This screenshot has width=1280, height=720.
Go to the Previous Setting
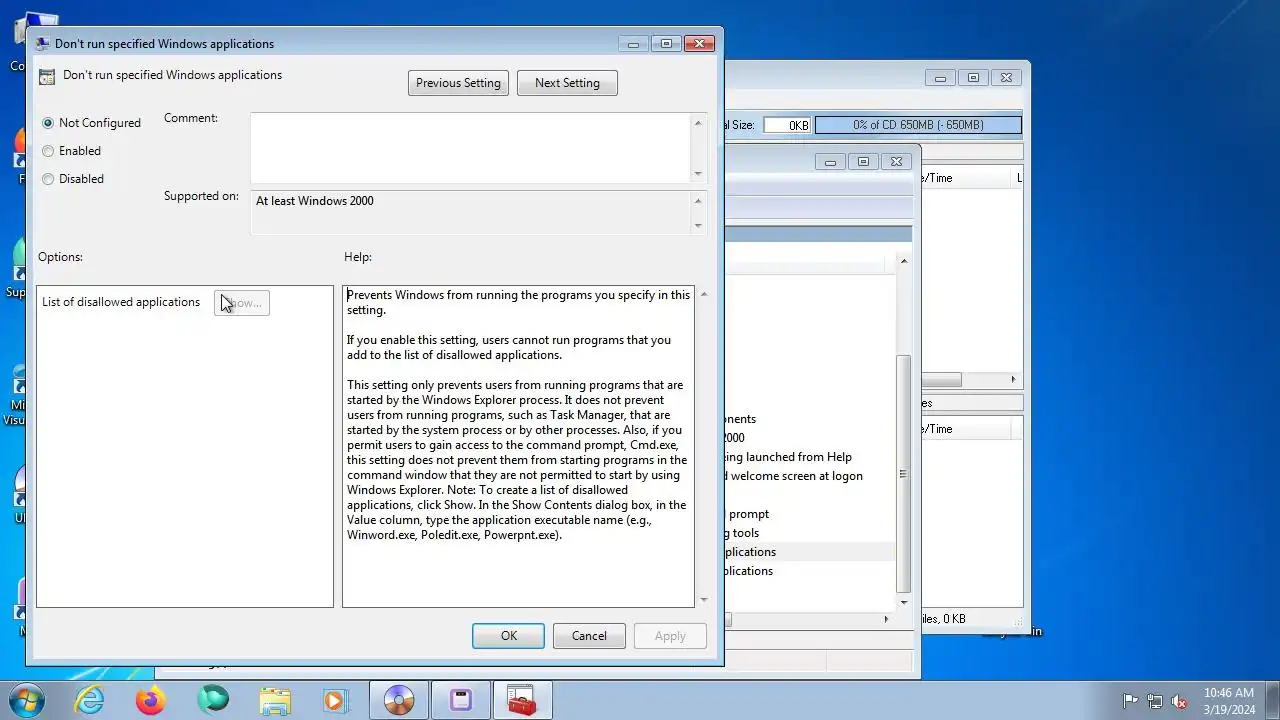point(458,83)
